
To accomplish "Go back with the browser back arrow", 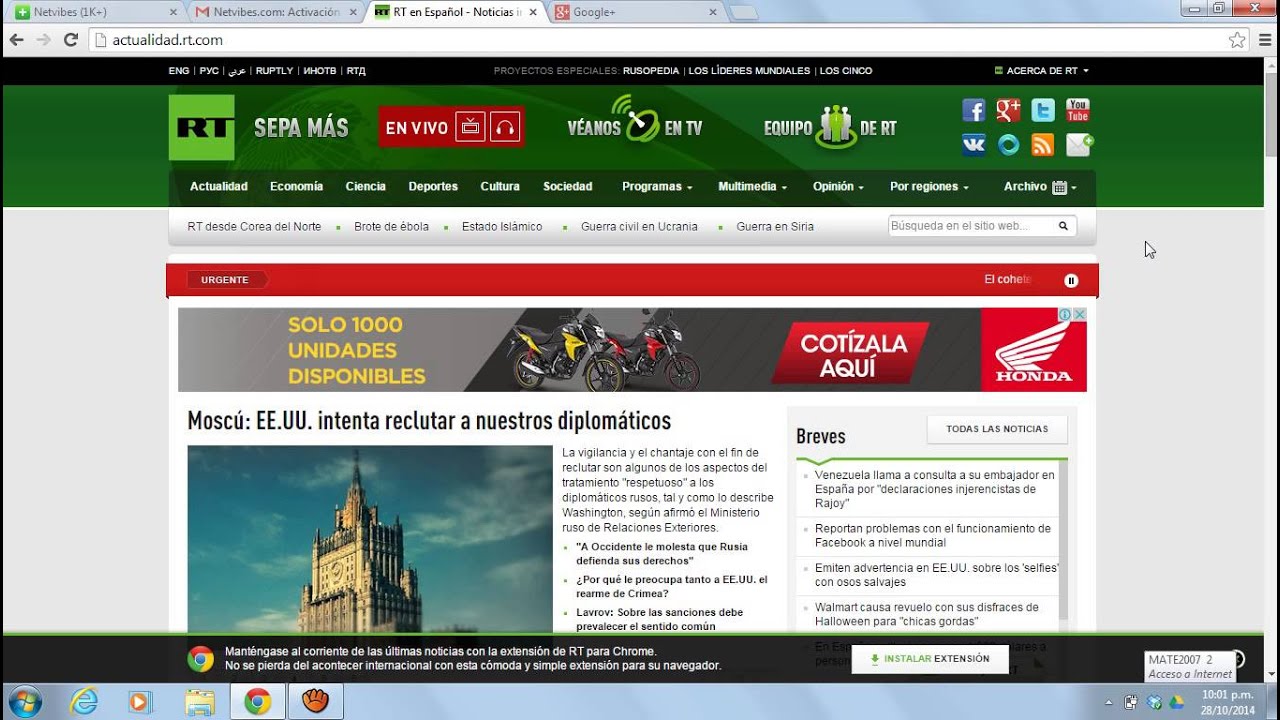I will [x=16, y=40].
